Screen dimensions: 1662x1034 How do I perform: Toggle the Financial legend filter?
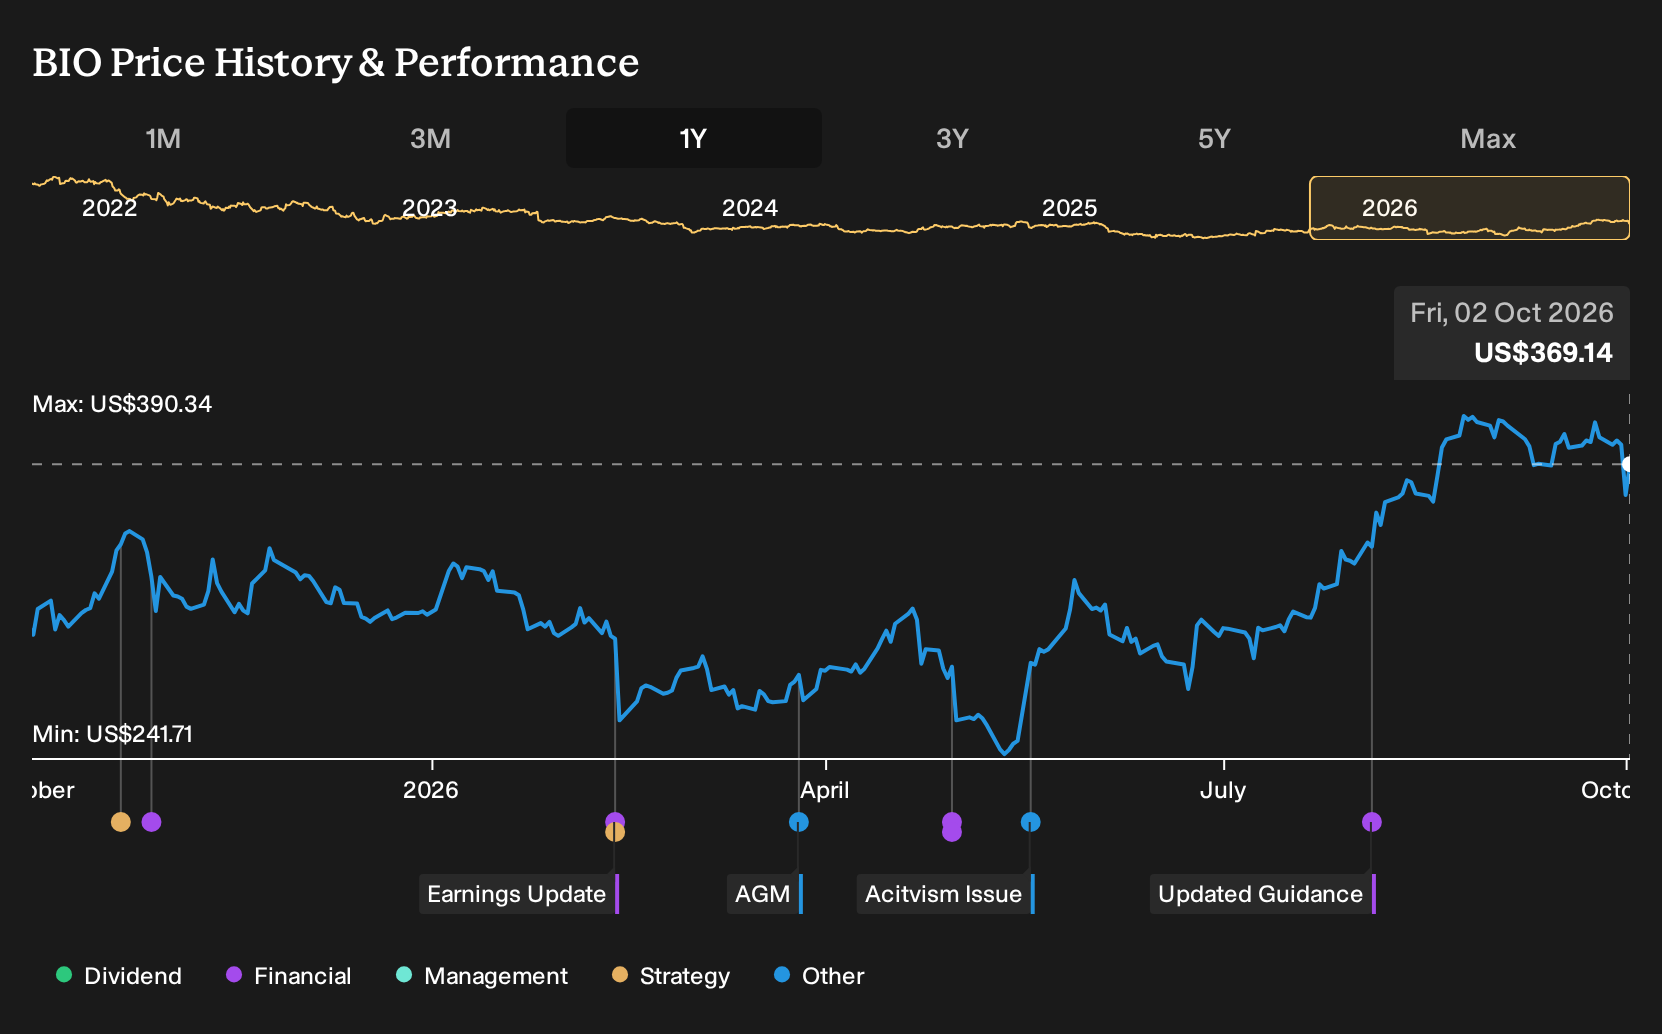(x=289, y=976)
